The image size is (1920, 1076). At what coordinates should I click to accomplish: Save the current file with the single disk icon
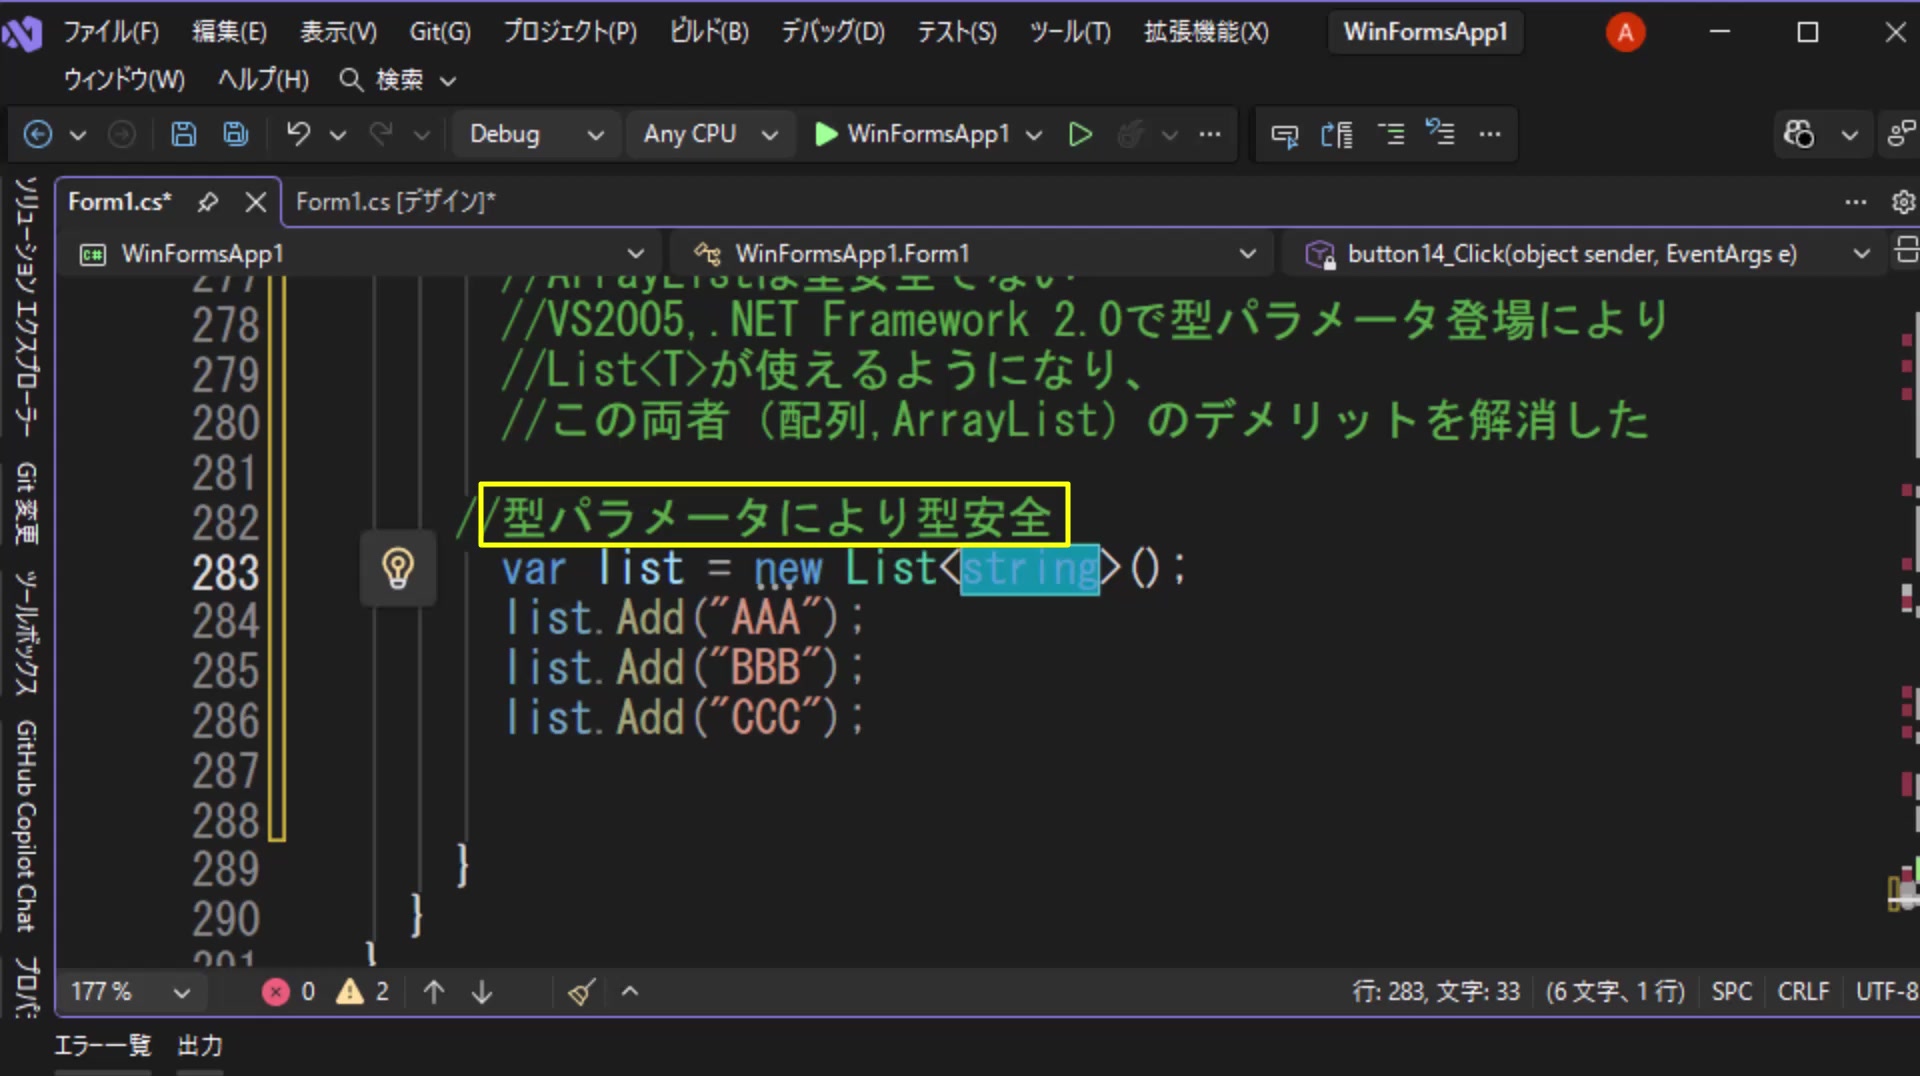[x=184, y=134]
